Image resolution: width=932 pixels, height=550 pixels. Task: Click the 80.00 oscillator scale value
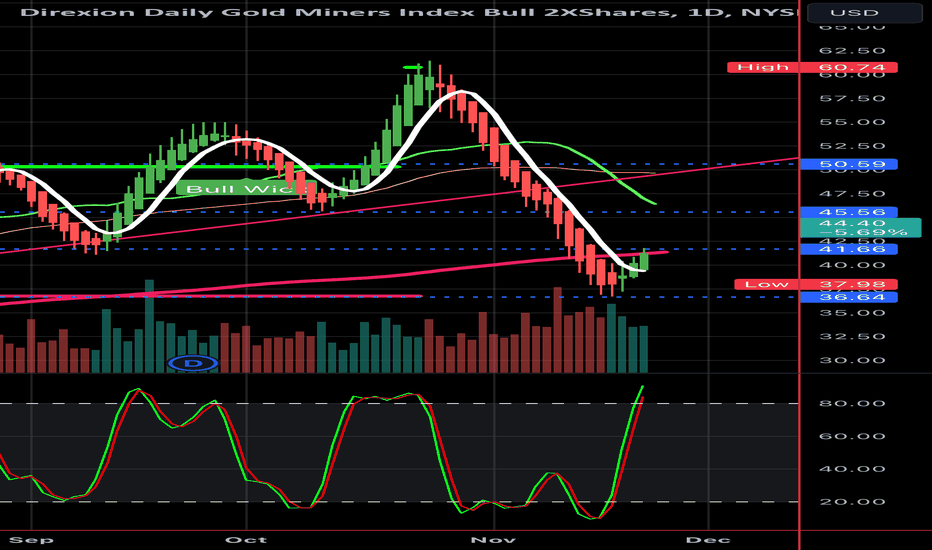coord(852,404)
